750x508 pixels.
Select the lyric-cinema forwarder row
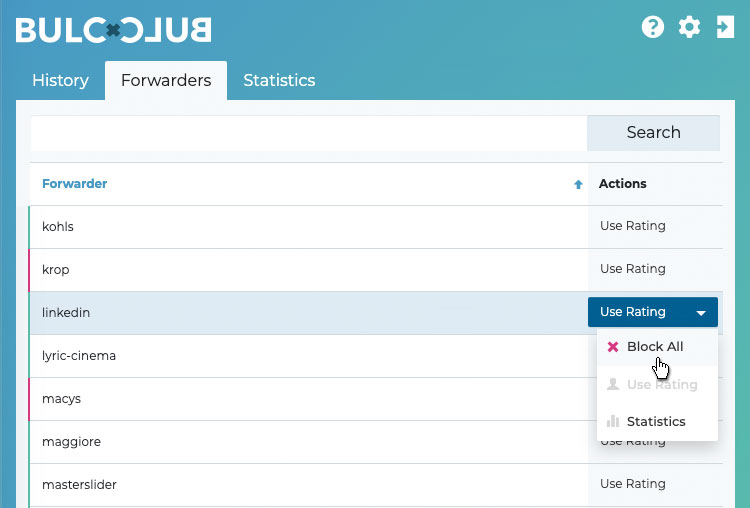coord(300,356)
